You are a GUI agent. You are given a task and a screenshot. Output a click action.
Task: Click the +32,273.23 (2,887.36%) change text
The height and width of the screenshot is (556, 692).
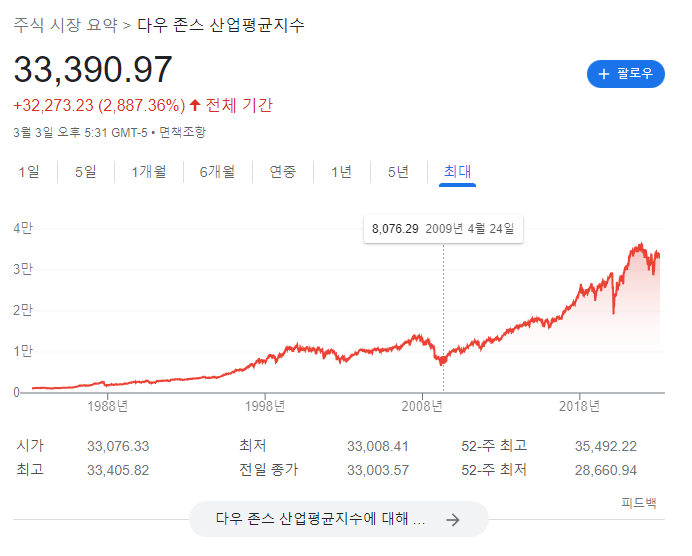[99, 105]
